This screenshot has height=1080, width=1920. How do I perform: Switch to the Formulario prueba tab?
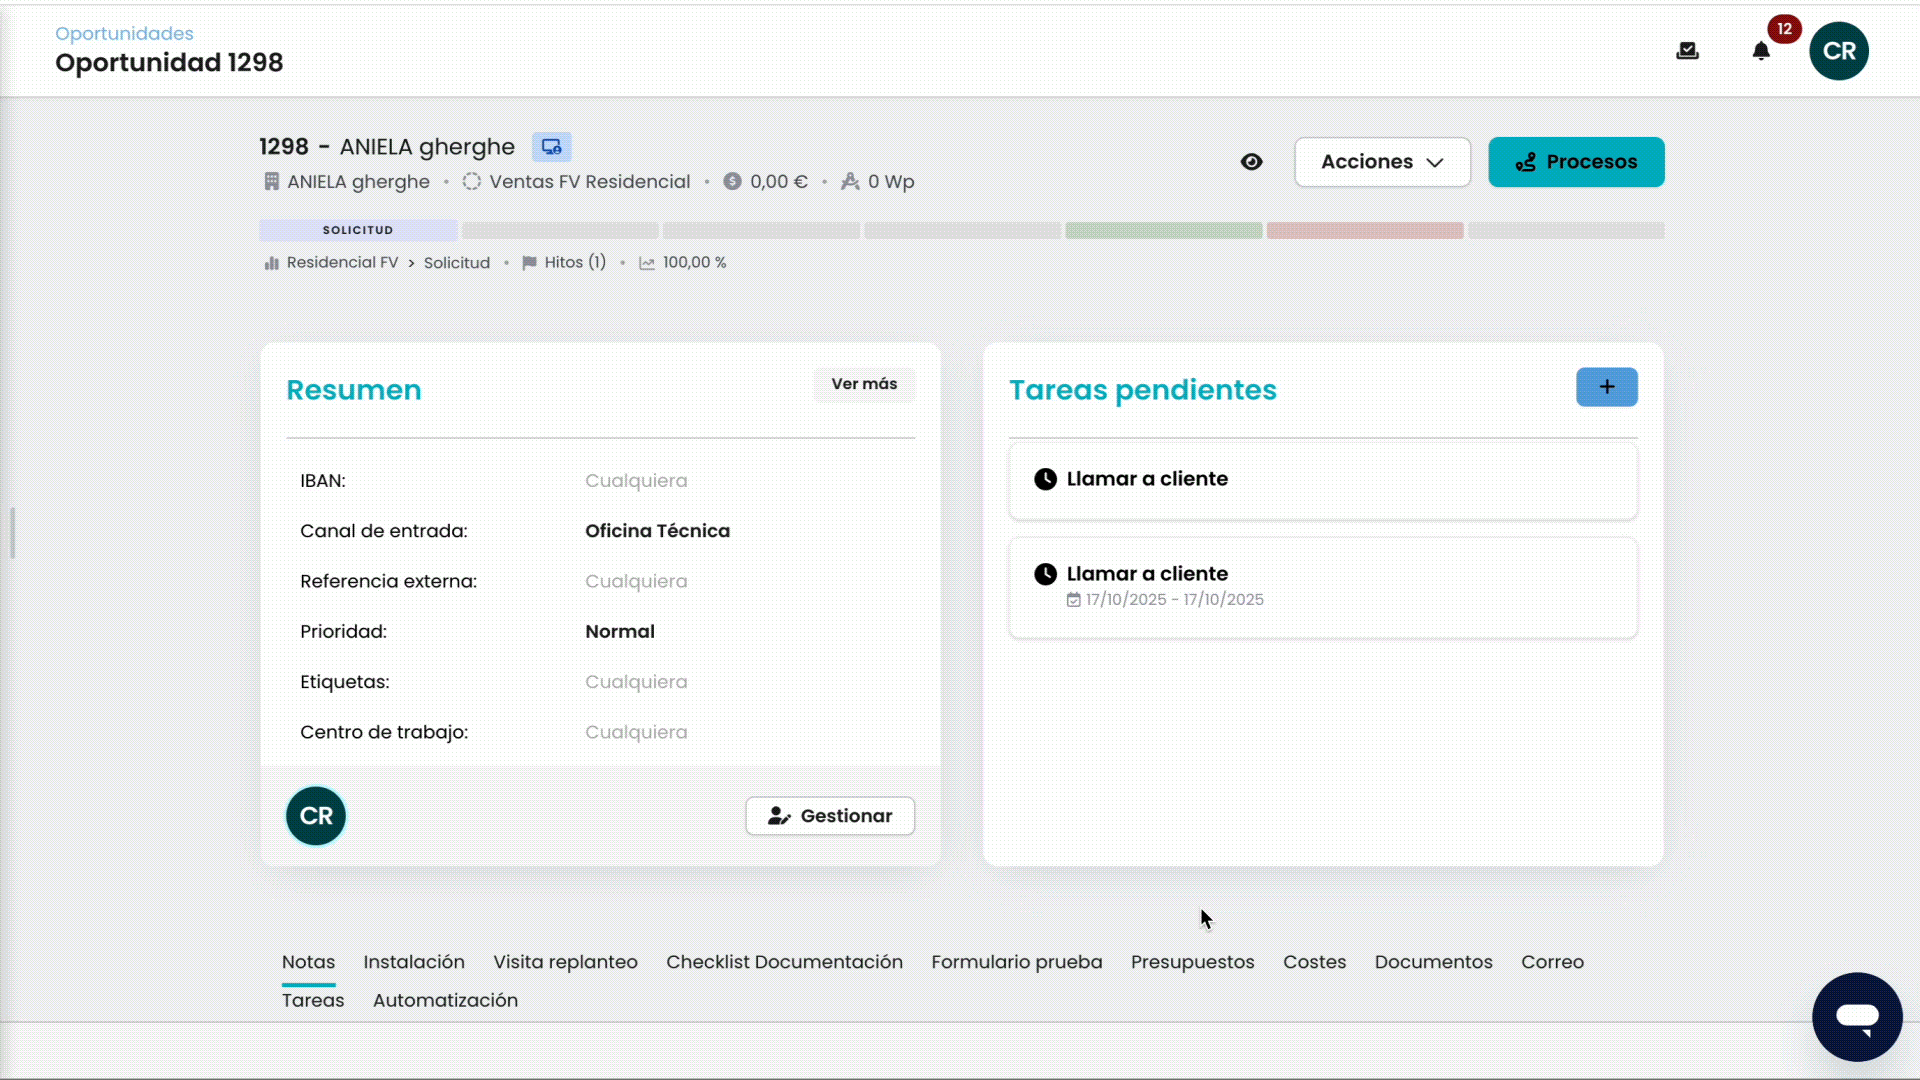[1017, 962]
